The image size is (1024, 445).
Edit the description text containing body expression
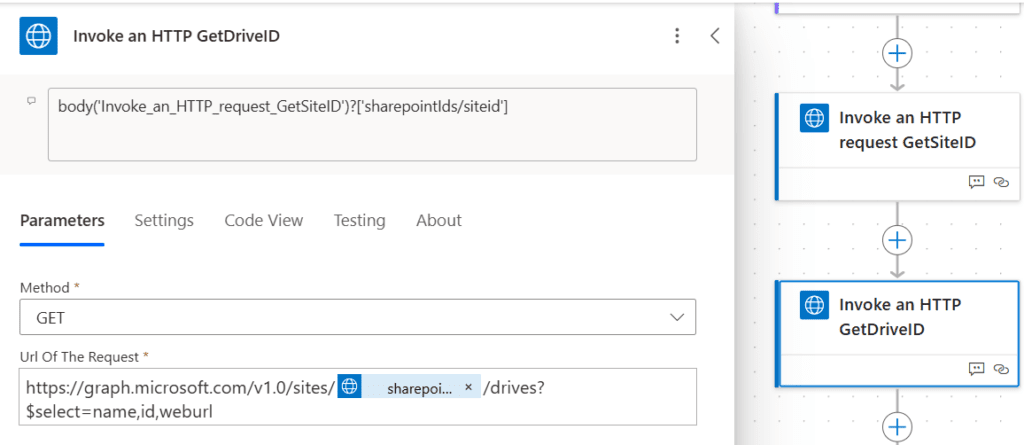(x=371, y=123)
